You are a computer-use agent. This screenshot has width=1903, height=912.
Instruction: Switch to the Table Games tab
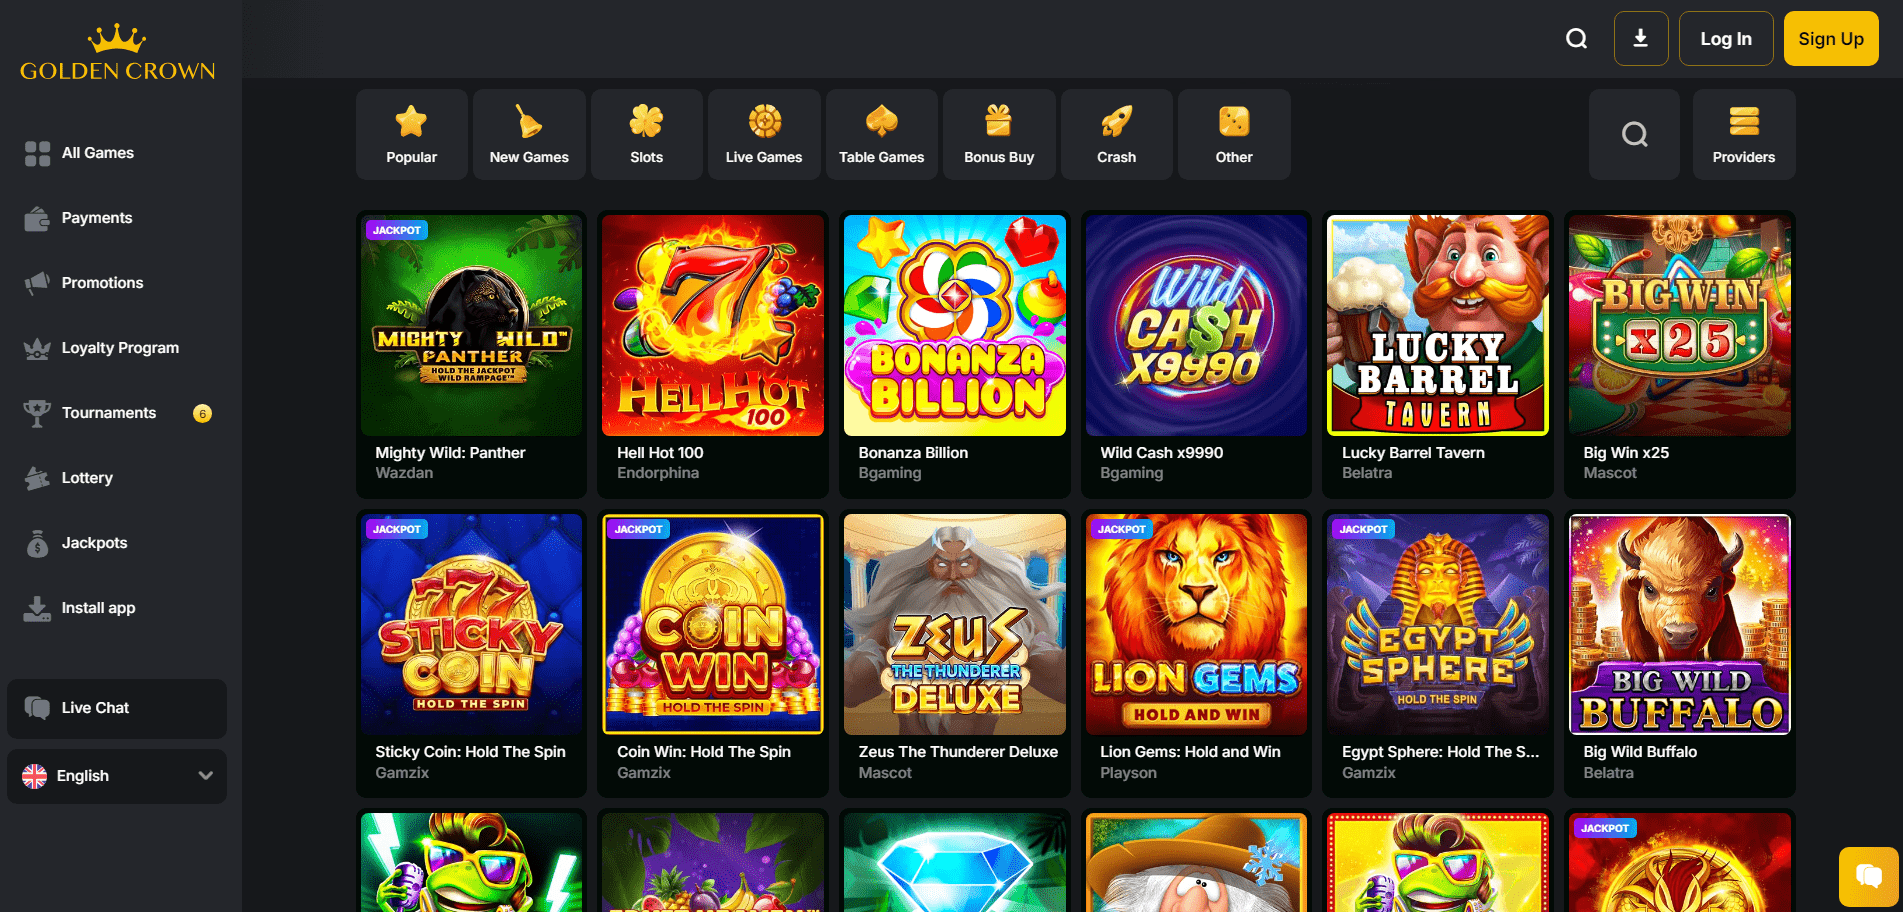[x=881, y=134]
